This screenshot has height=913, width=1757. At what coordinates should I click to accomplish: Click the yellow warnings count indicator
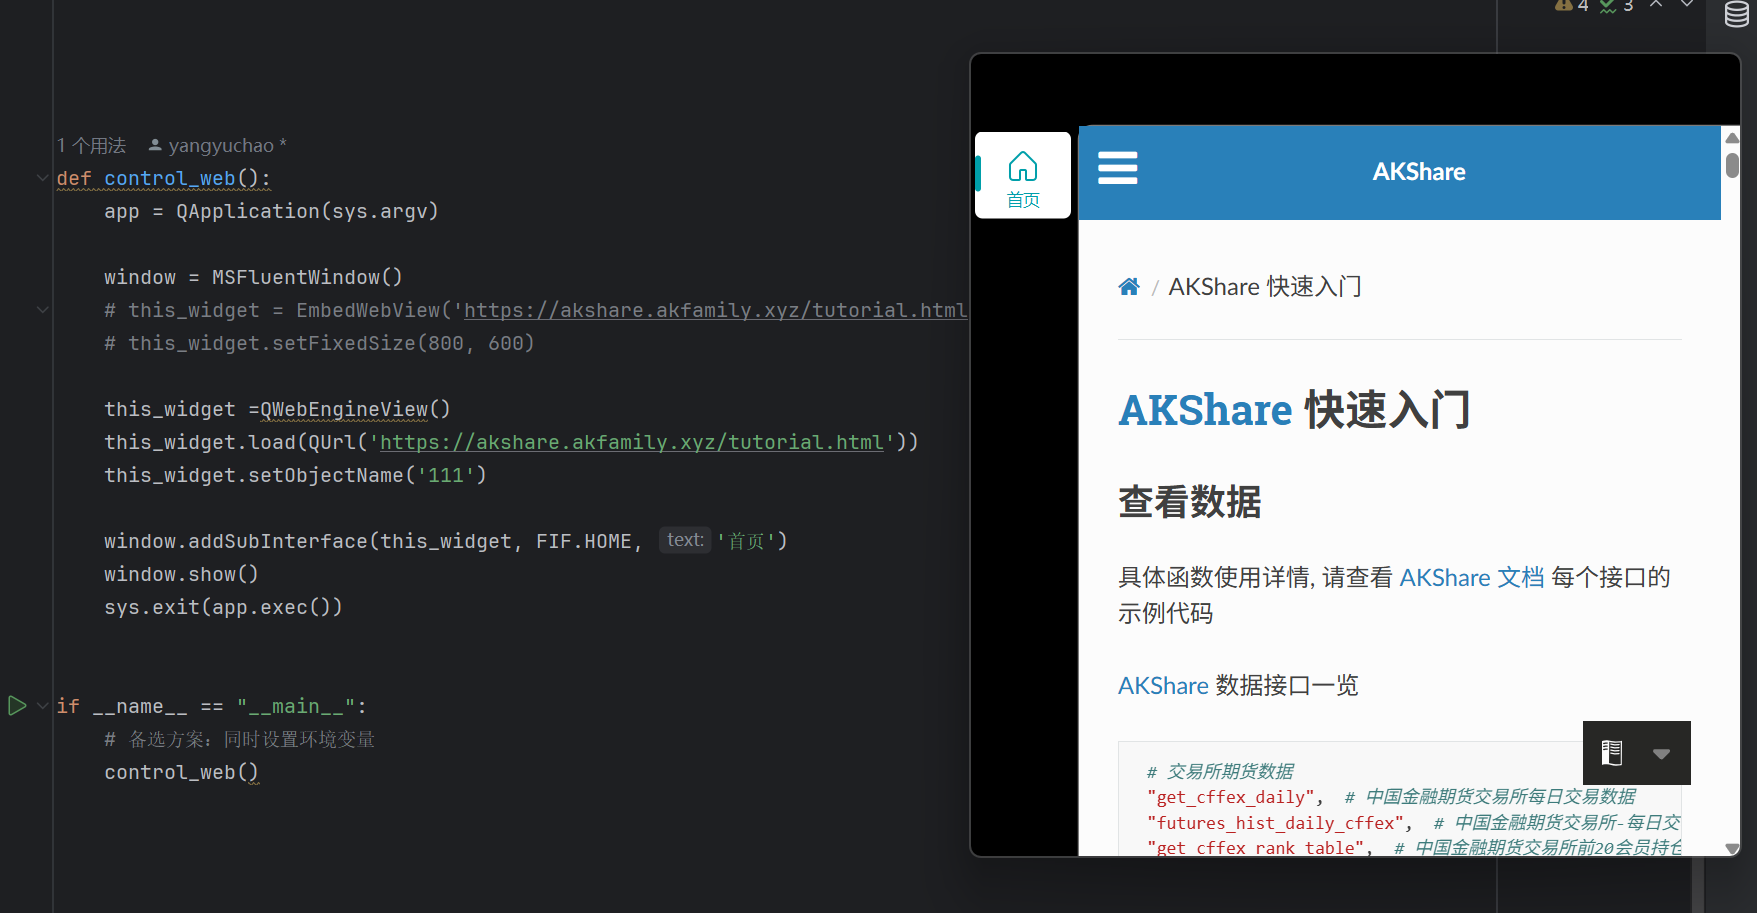[1572, 6]
